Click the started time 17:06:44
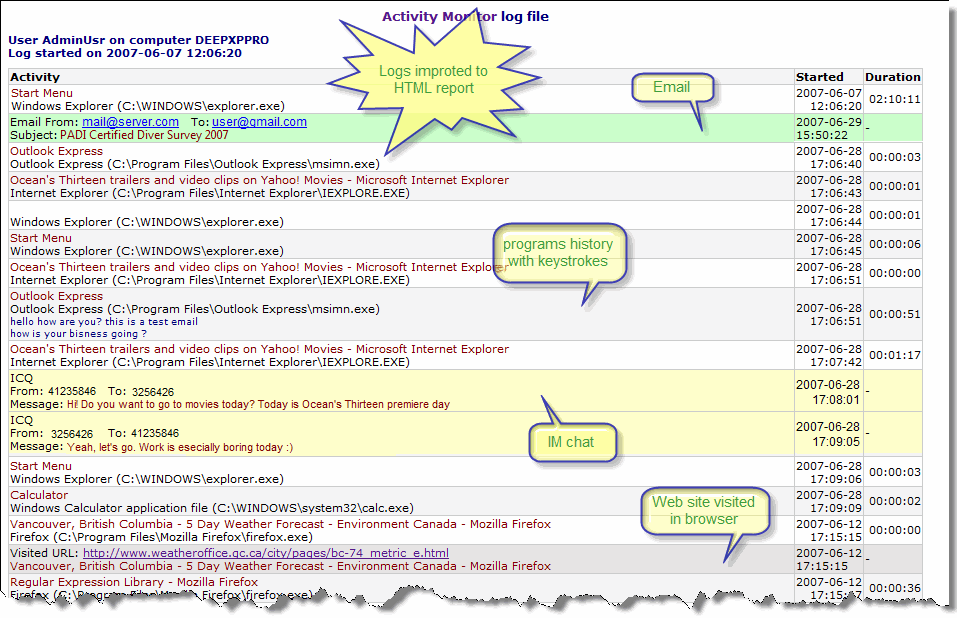Viewport: 957px width, 618px height. click(836, 222)
